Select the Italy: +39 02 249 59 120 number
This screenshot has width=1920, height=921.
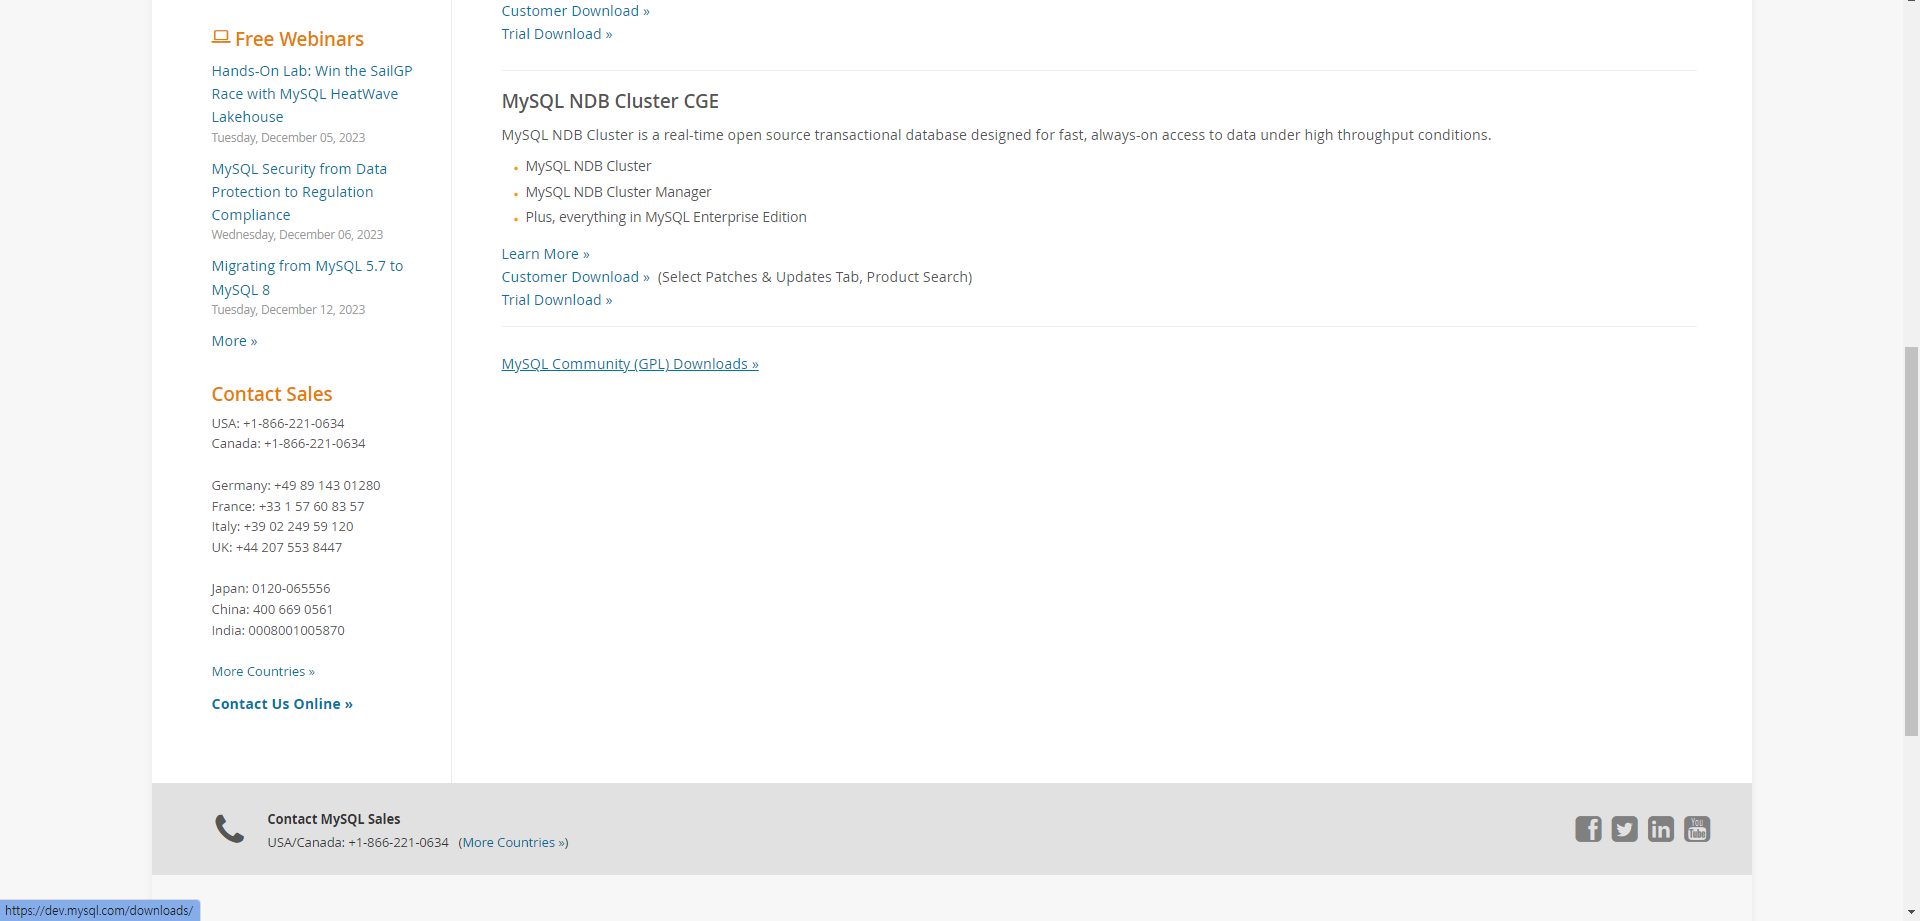(x=282, y=527)
